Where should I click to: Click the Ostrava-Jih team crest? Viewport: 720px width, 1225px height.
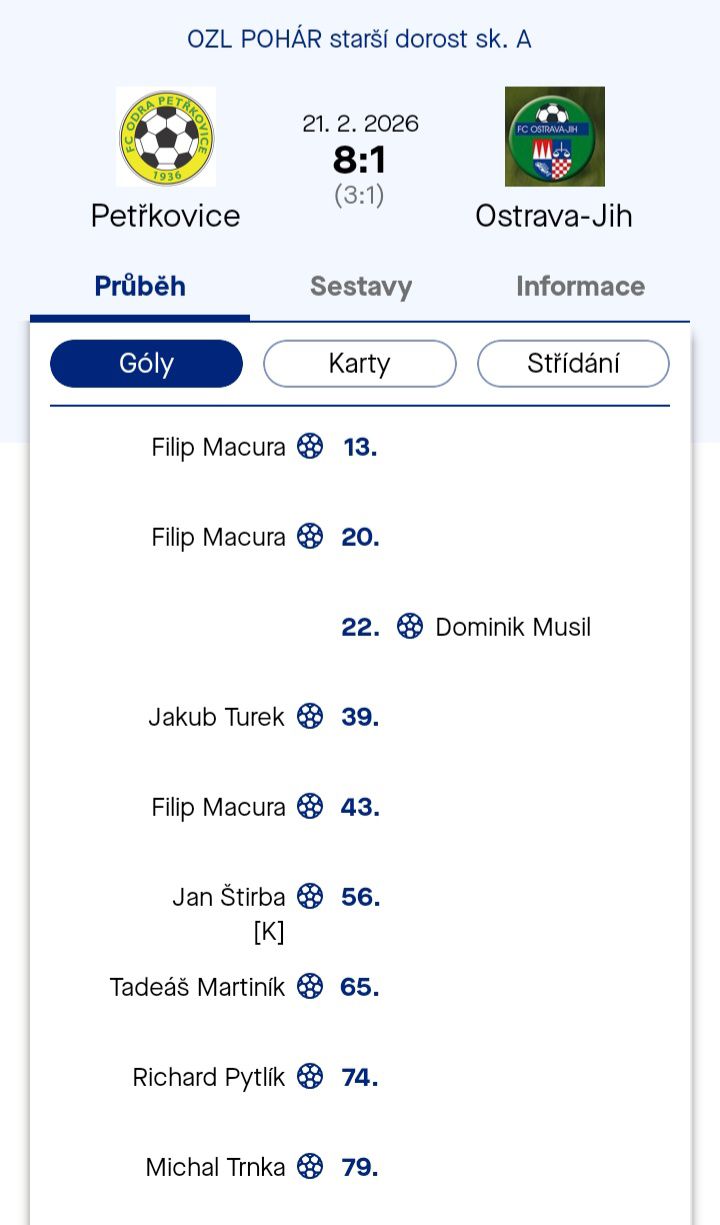coord(554,137)
